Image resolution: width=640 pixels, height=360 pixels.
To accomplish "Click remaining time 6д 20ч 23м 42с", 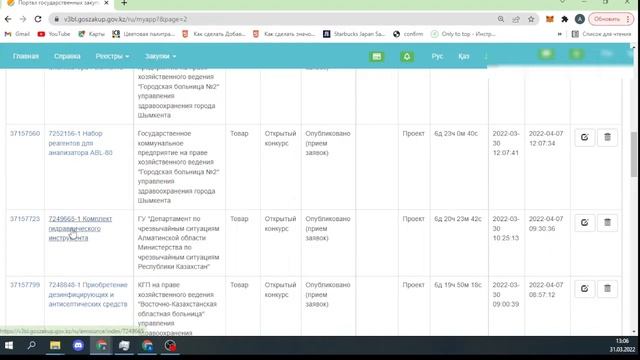I will [x=458, y=219].
